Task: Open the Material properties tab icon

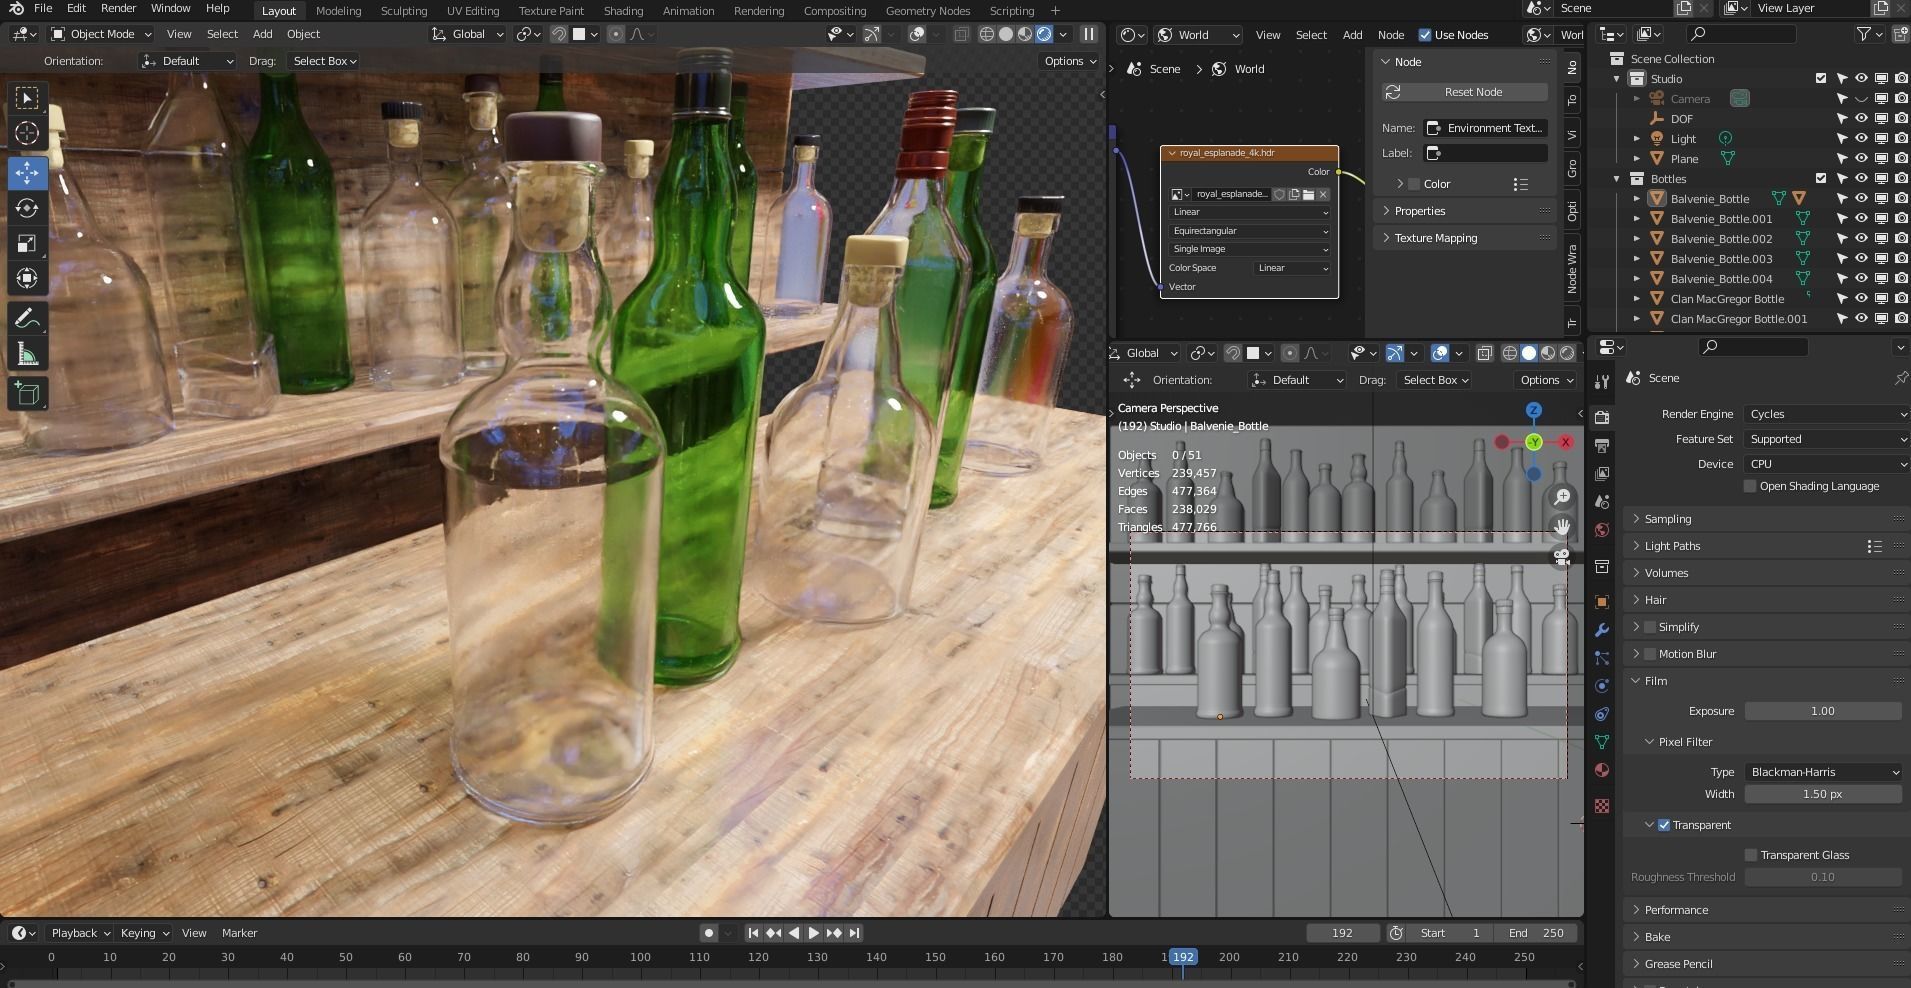Action: [x=1602, y=770]
